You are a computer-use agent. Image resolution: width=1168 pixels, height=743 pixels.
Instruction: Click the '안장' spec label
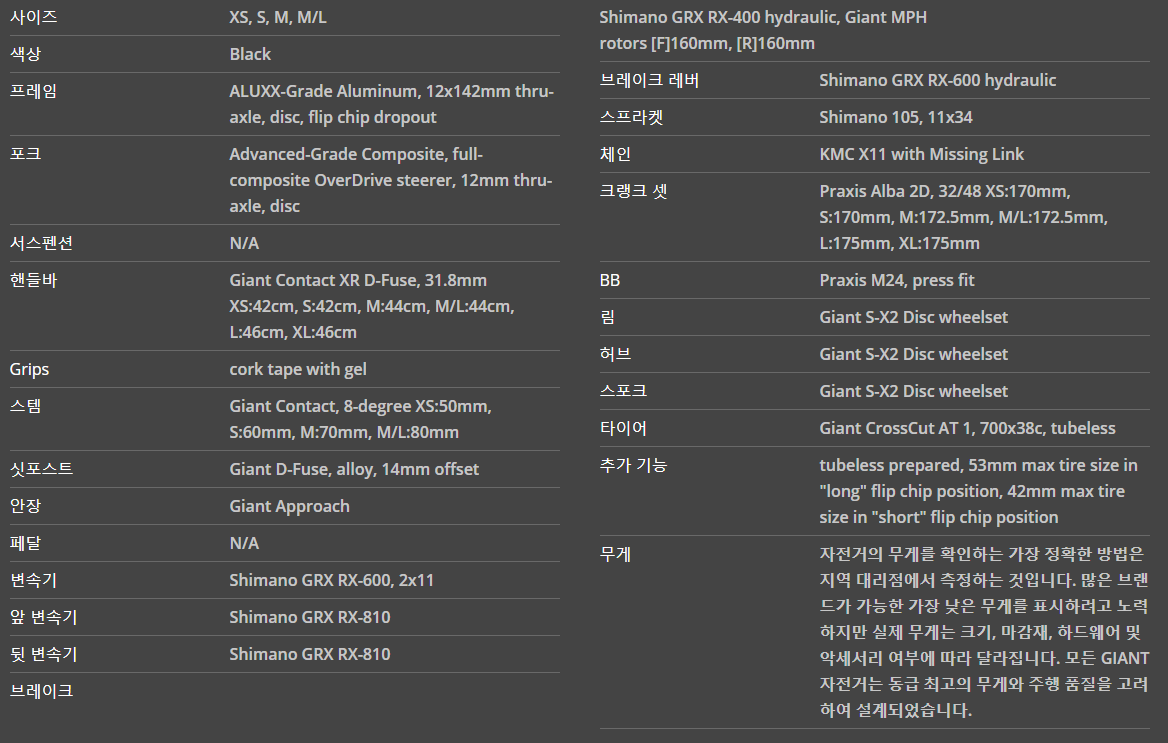(25, 507)
